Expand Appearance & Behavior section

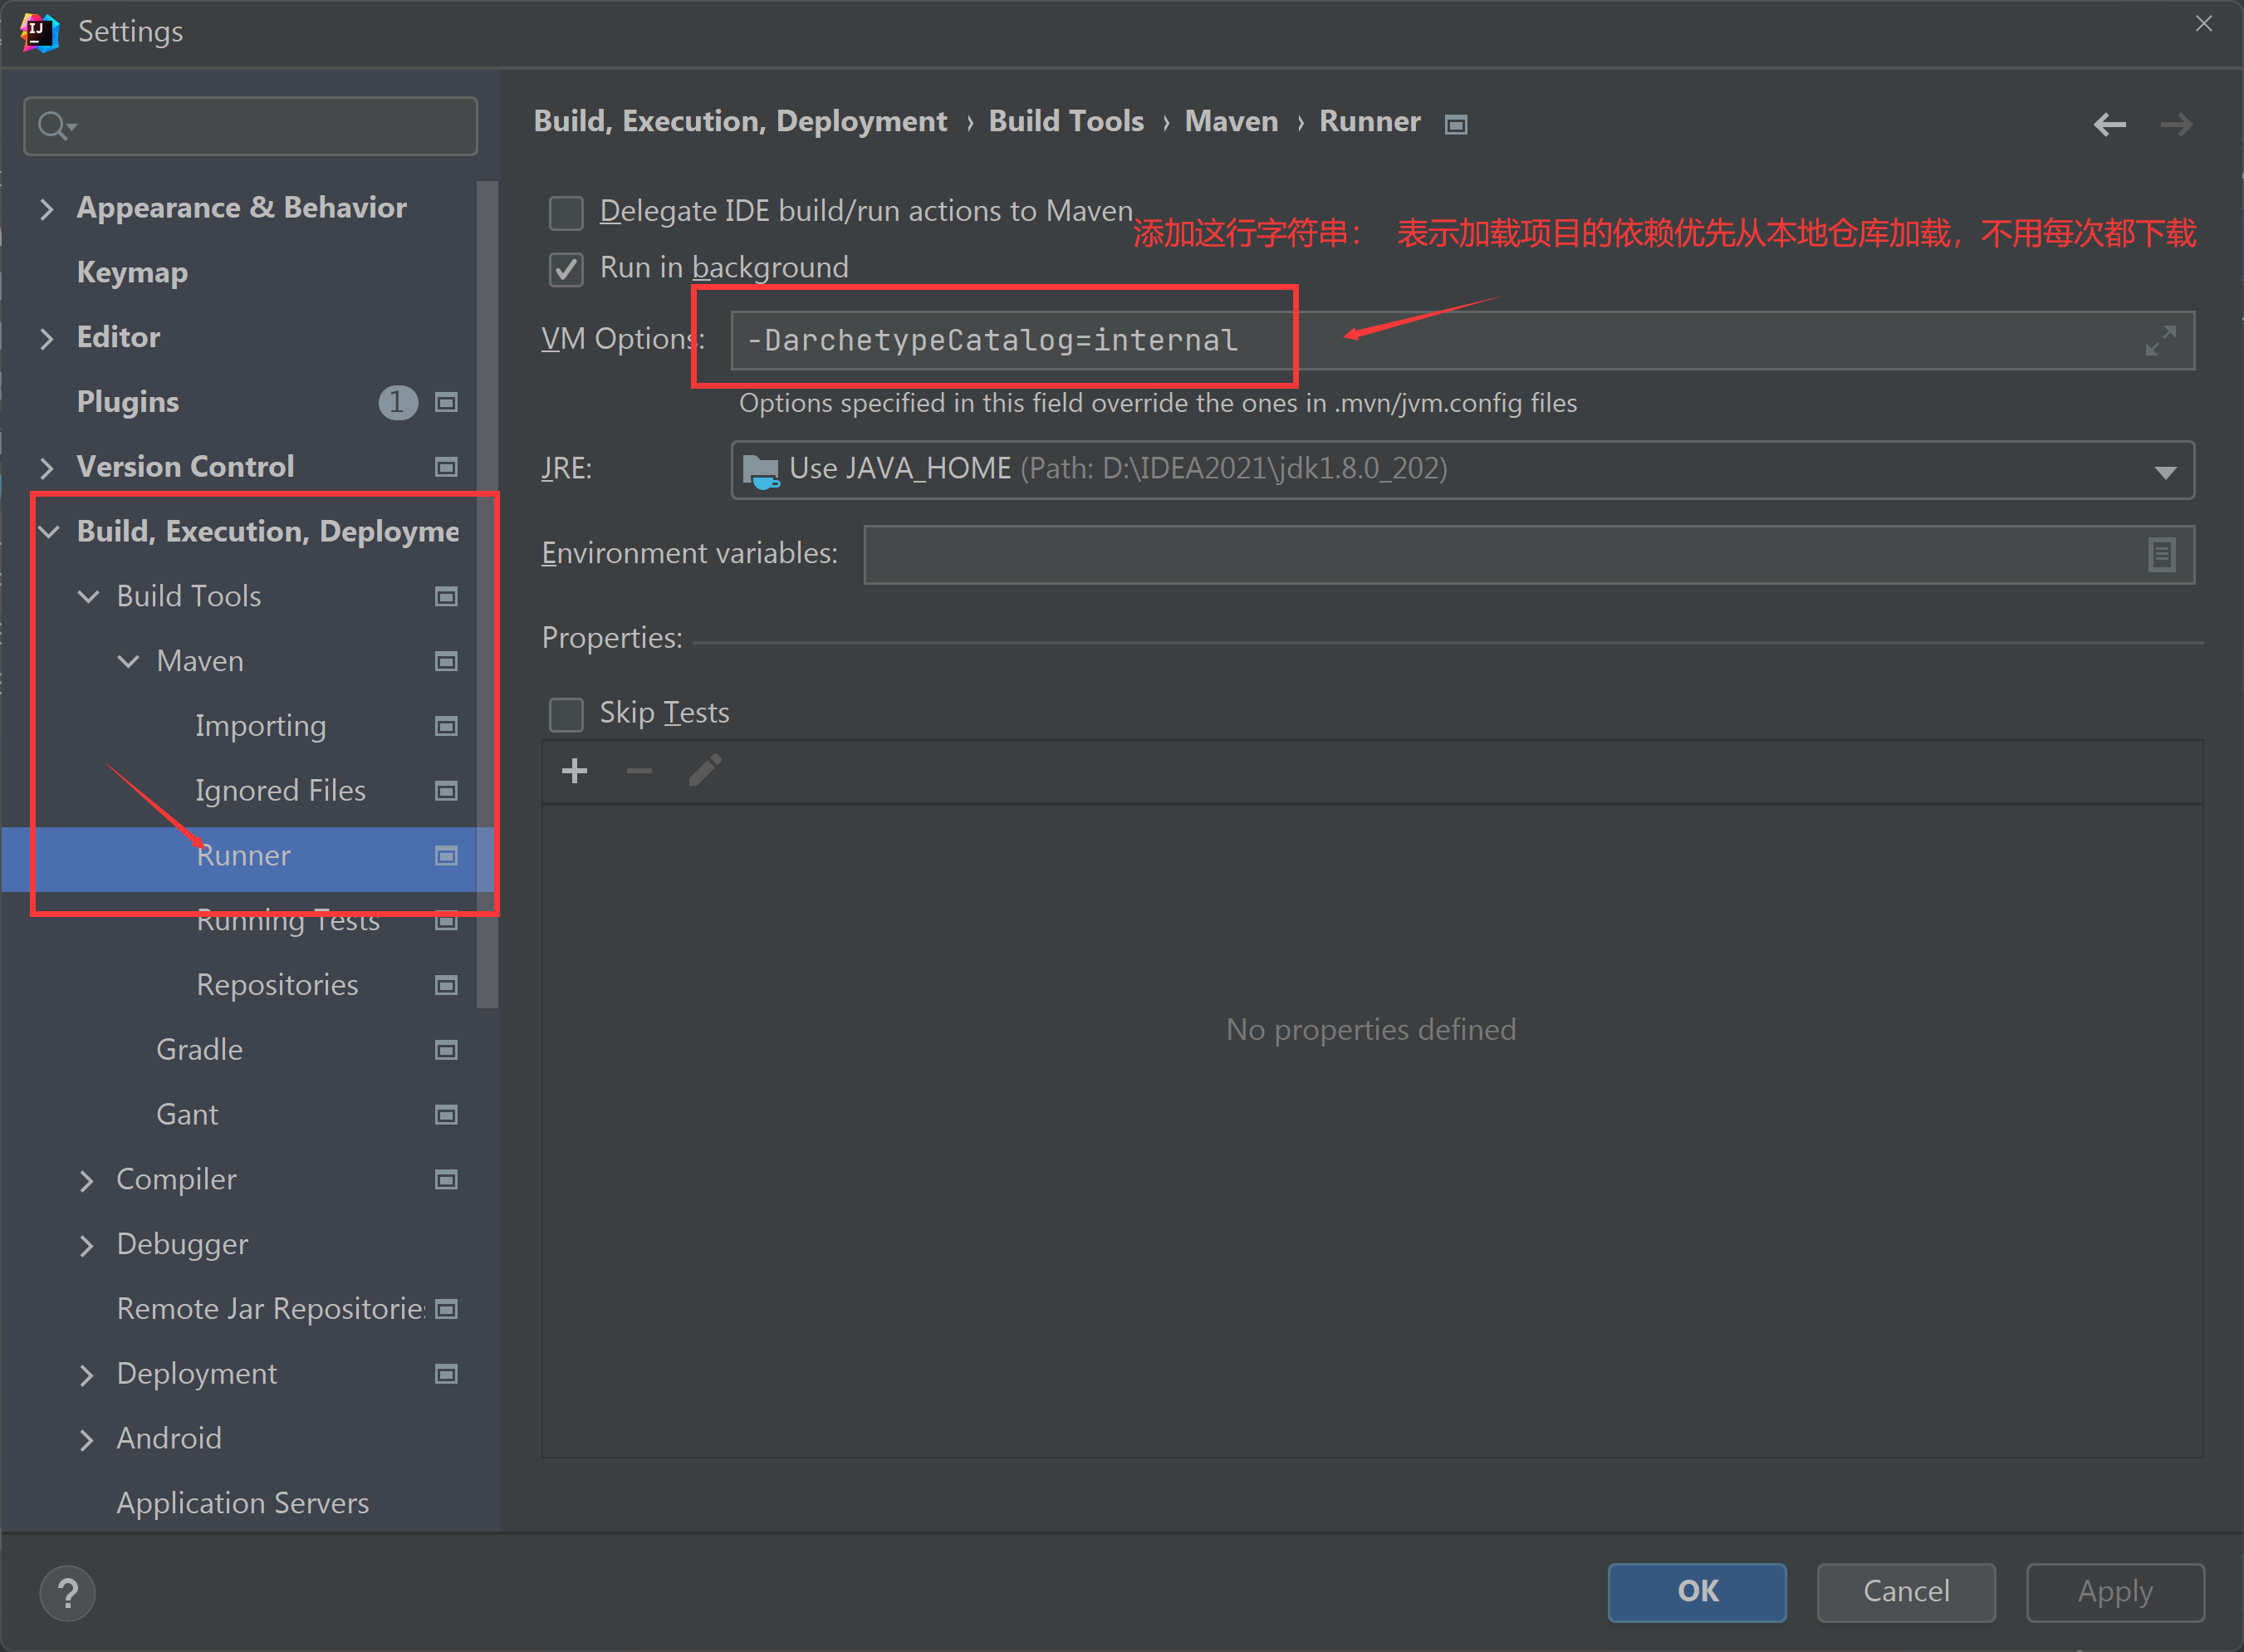pos(46,208)
